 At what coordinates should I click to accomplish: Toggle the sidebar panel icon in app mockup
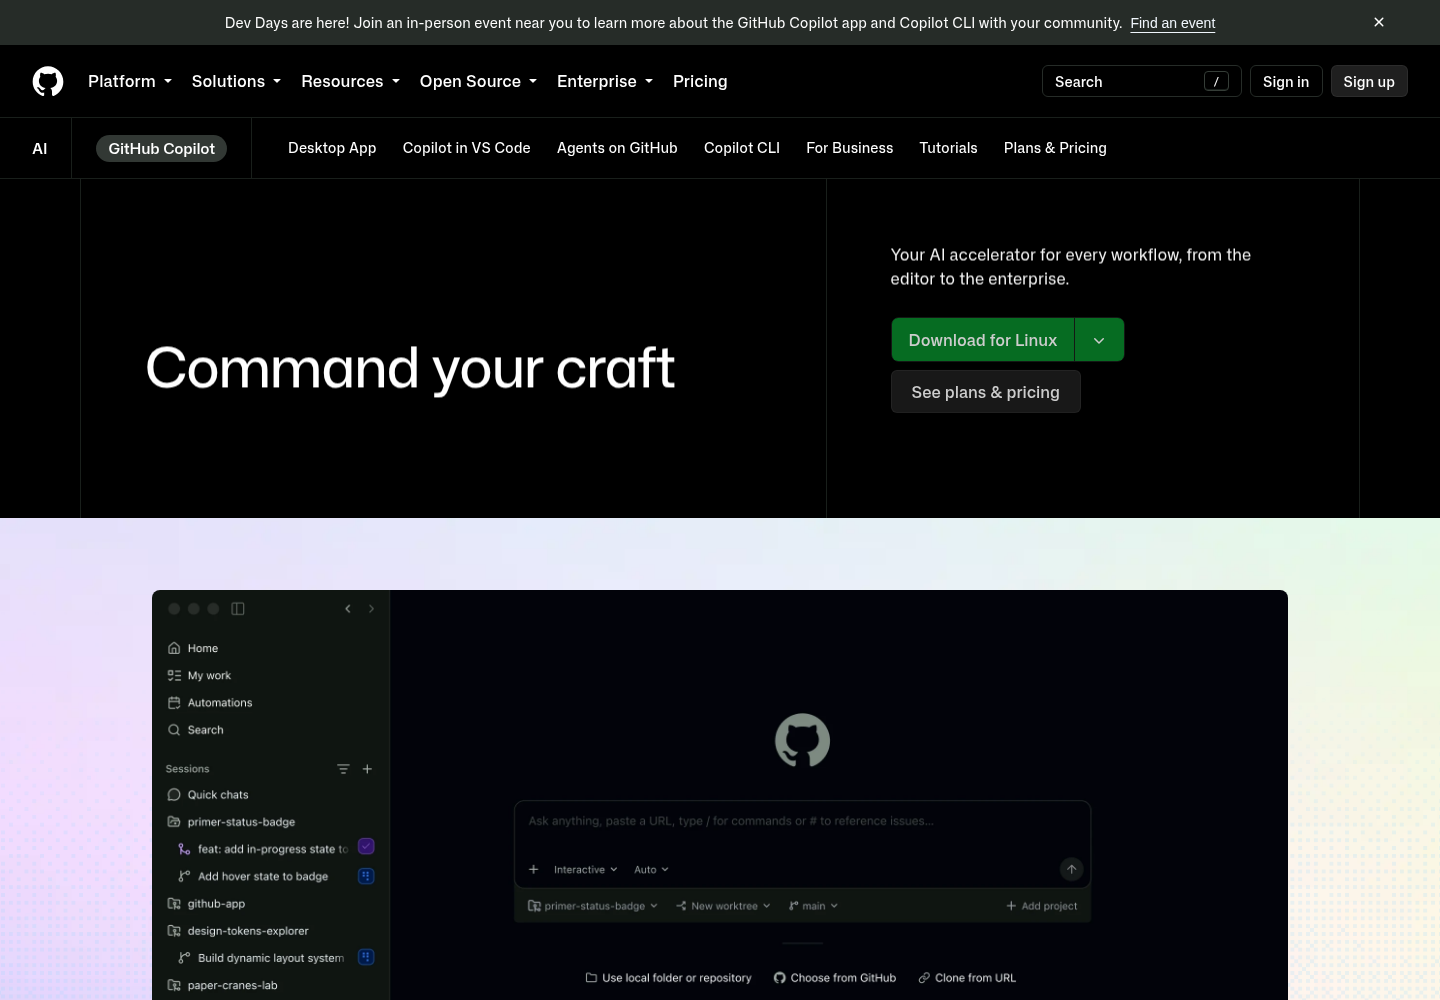[x=238, y=608]
